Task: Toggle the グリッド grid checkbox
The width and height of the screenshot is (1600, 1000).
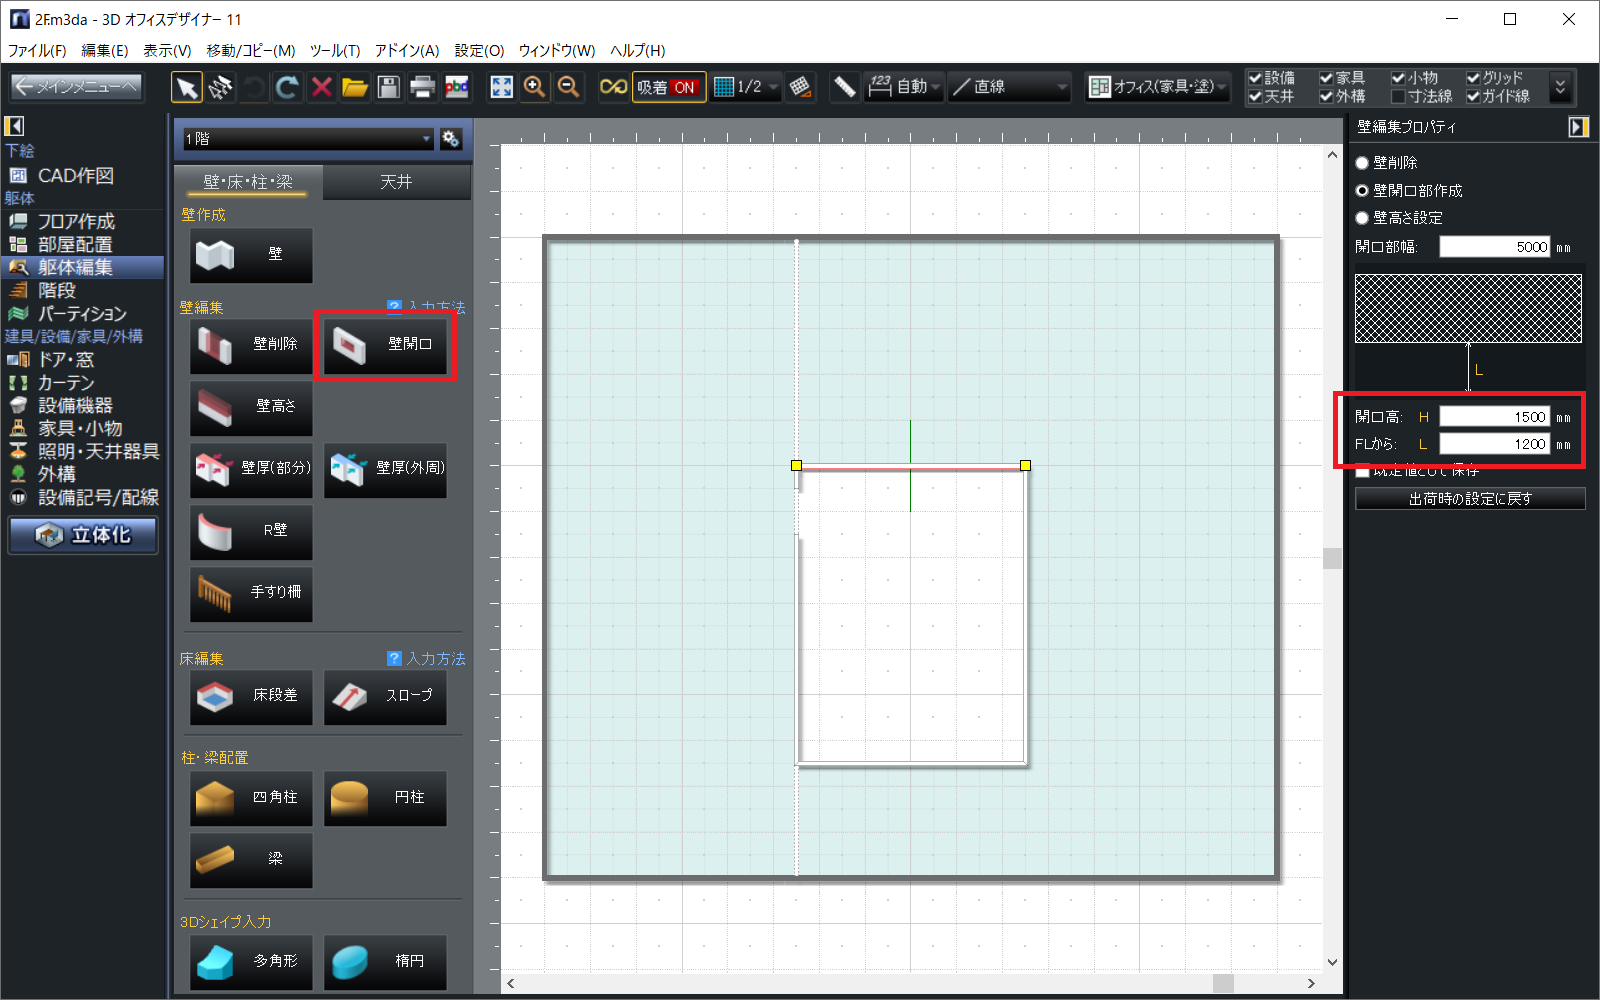Action: click(x=1473, y=78)
